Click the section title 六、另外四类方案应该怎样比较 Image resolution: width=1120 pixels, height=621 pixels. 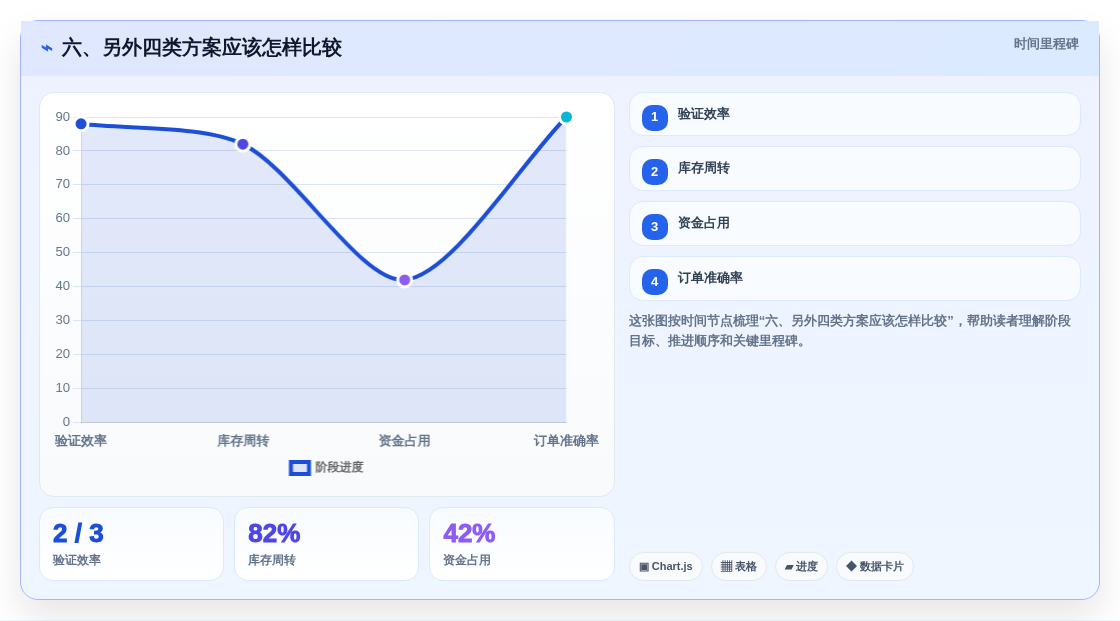point(201,48)
